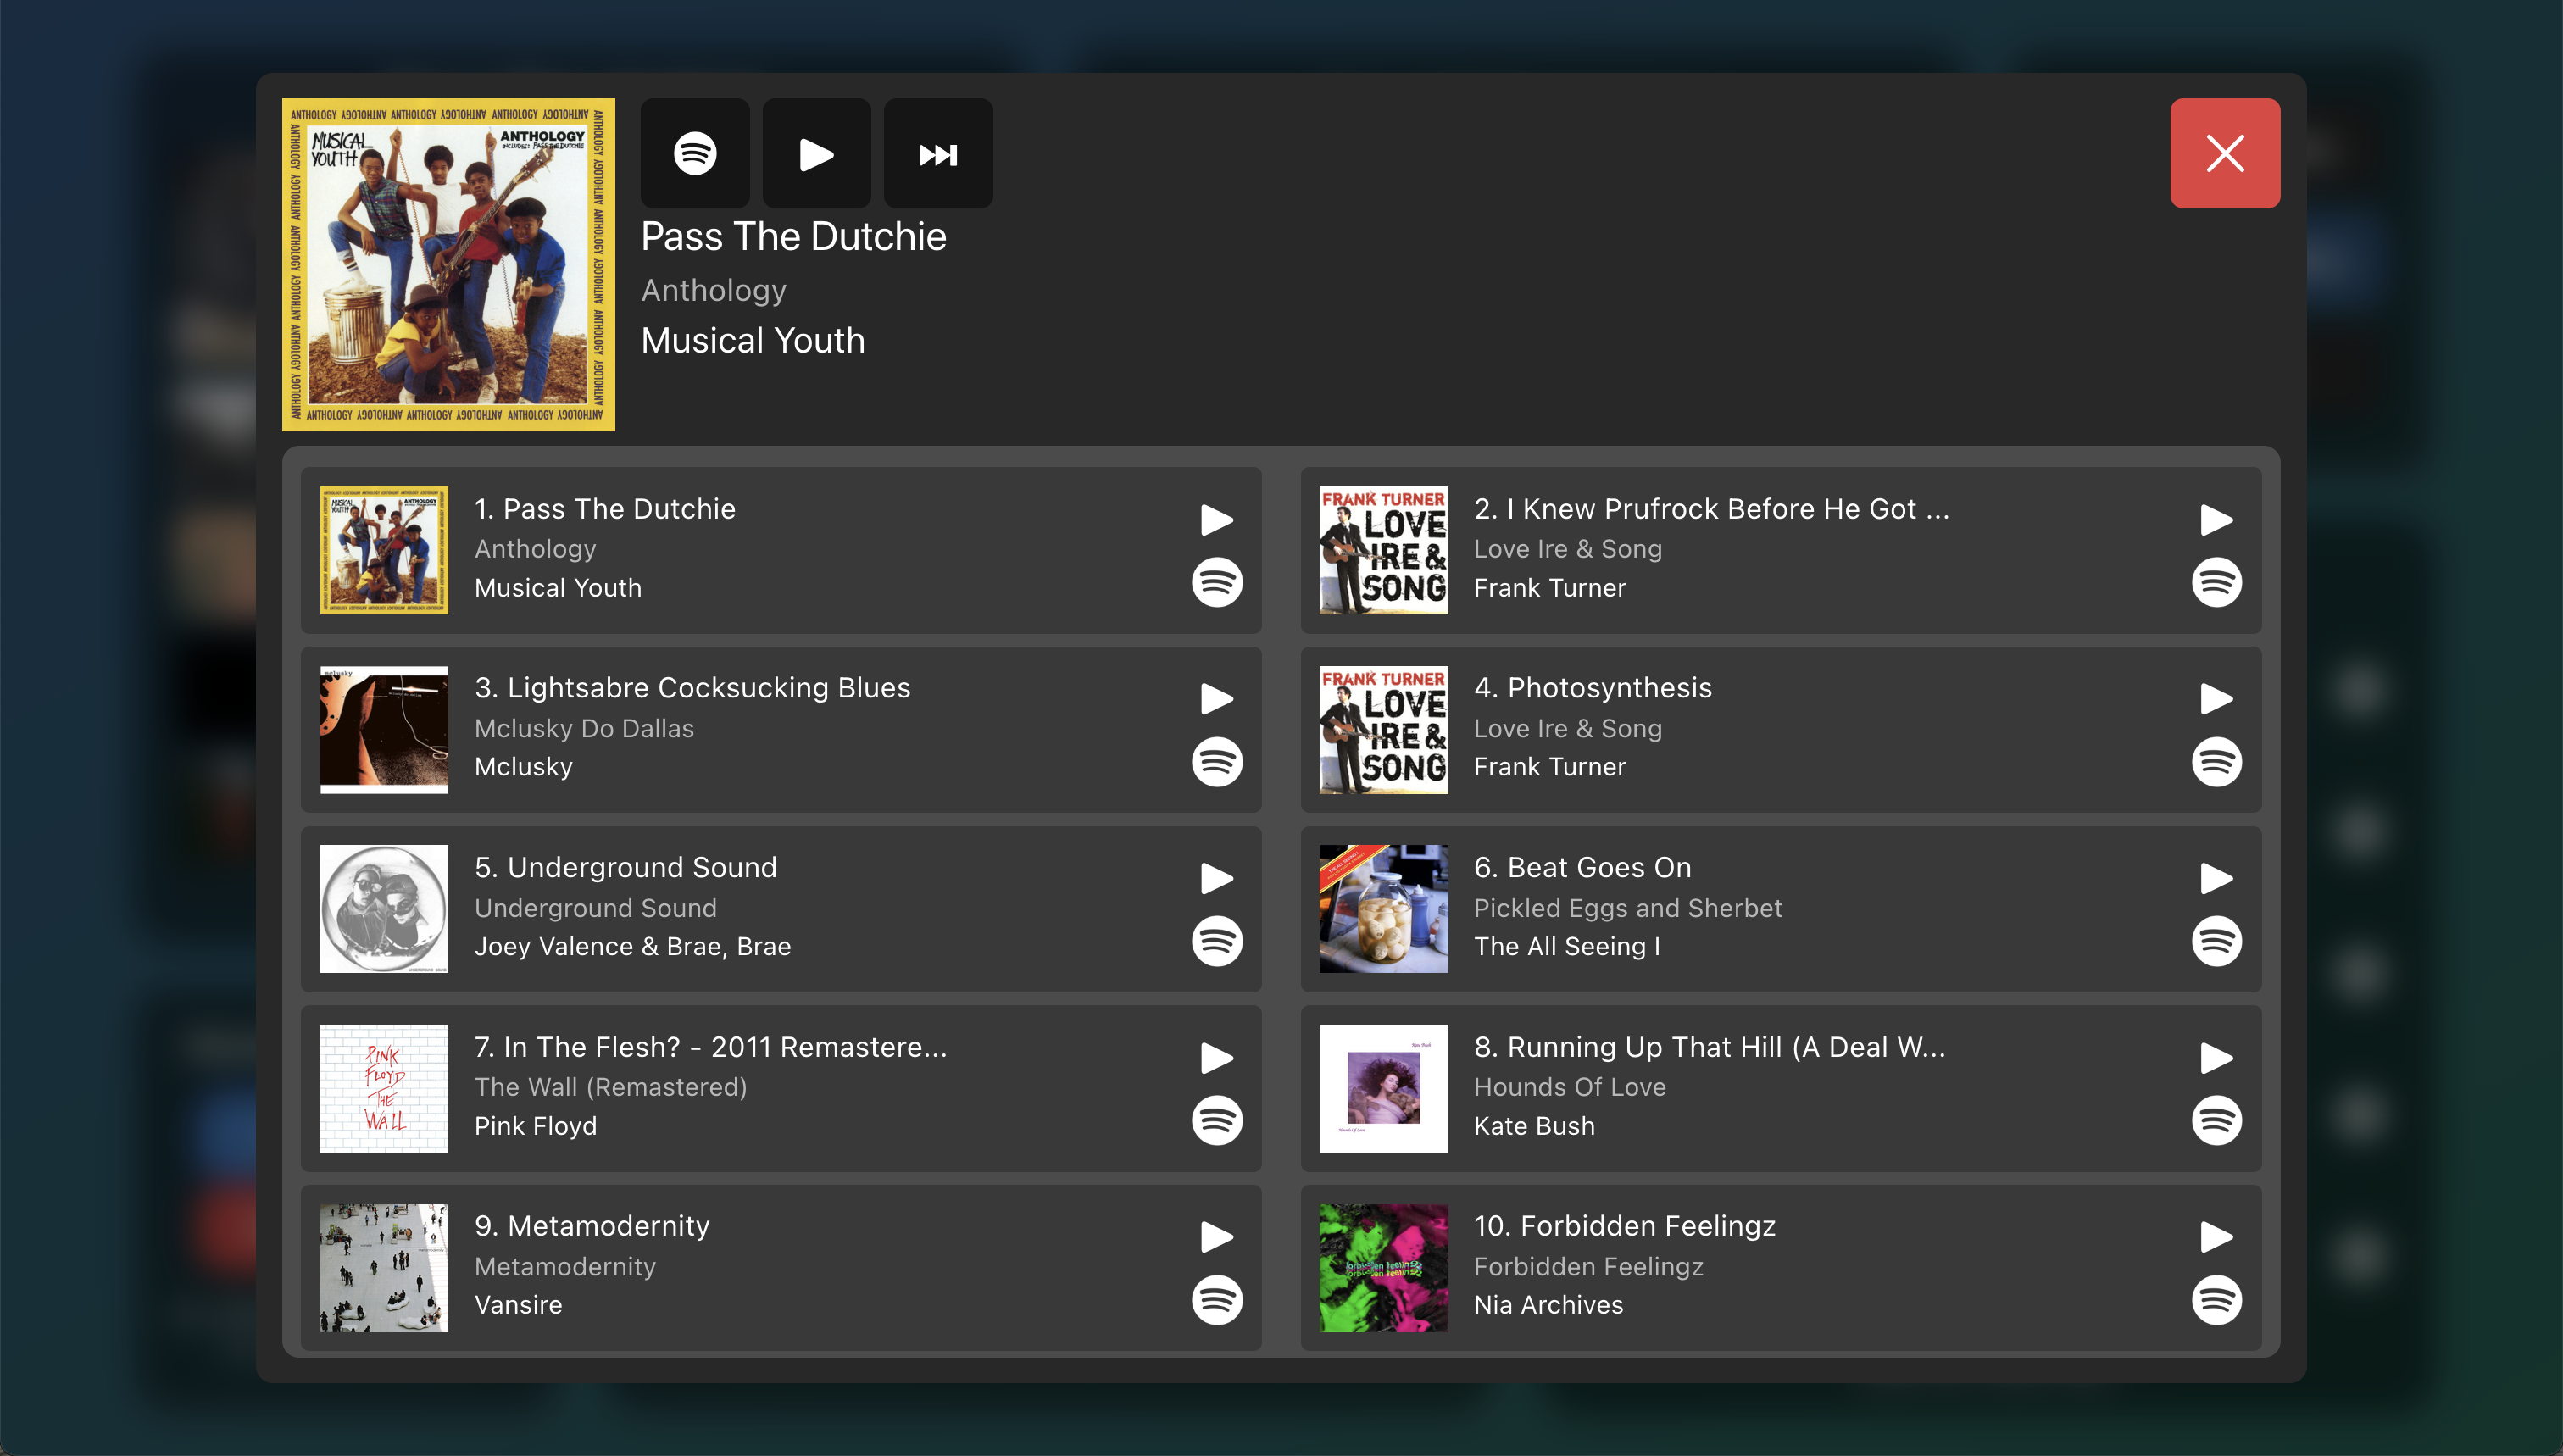Click the Anthology thumbnail in track 1 row
Viewport: 2563px width, 1456px height.
[x=384, y=550]
